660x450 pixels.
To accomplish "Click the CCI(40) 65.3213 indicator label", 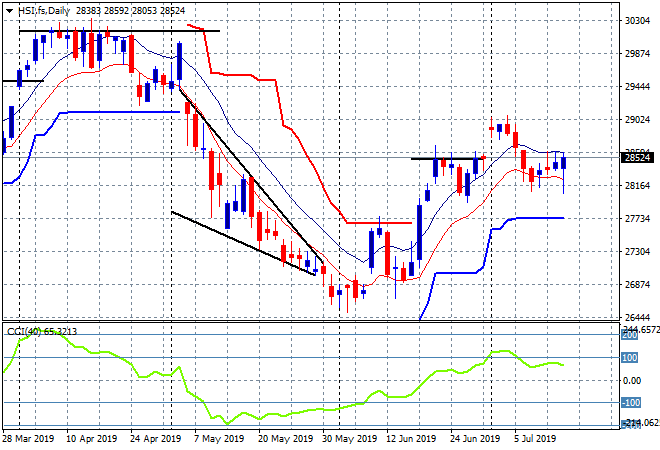I will (42, 332).
